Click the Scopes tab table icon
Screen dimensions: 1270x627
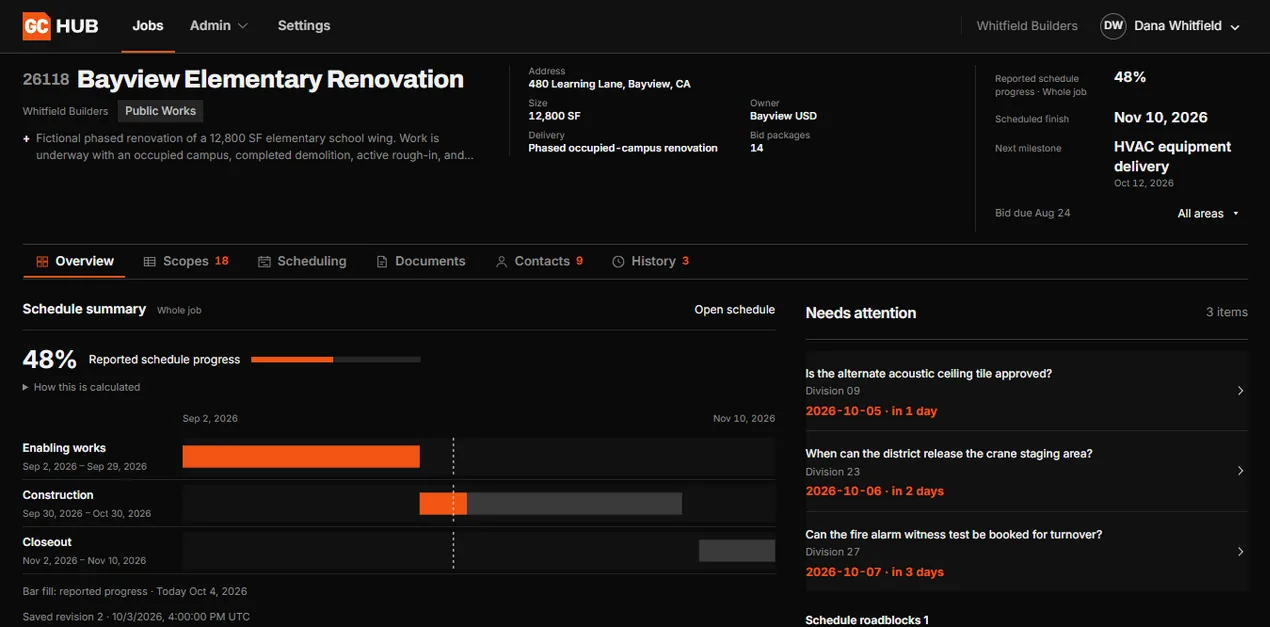pyautogui.click(x=150, y=261)
